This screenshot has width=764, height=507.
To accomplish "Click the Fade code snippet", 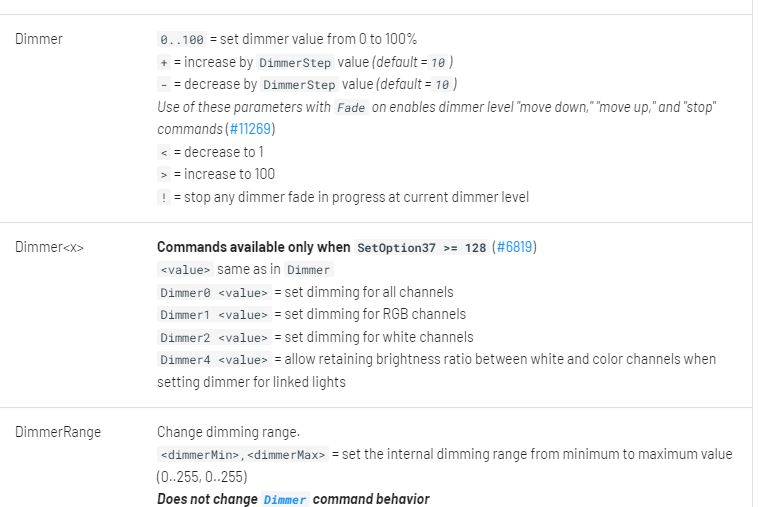I will (351, 107).
